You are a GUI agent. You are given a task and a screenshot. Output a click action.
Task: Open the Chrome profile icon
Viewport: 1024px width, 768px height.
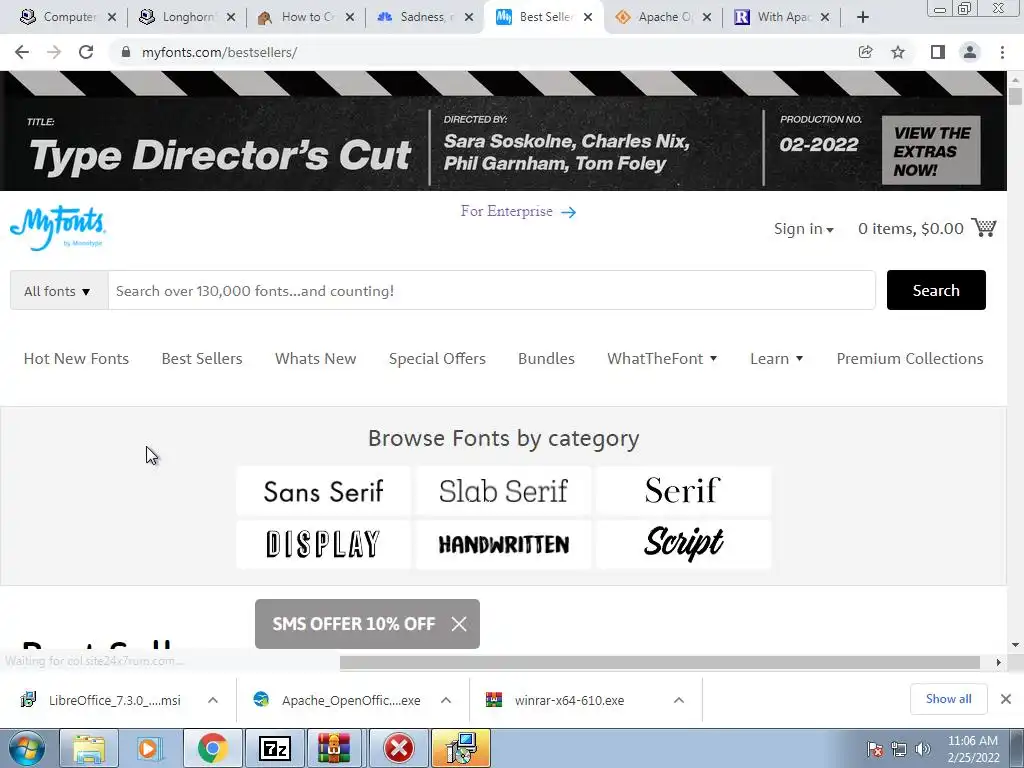tap(970, 52)
